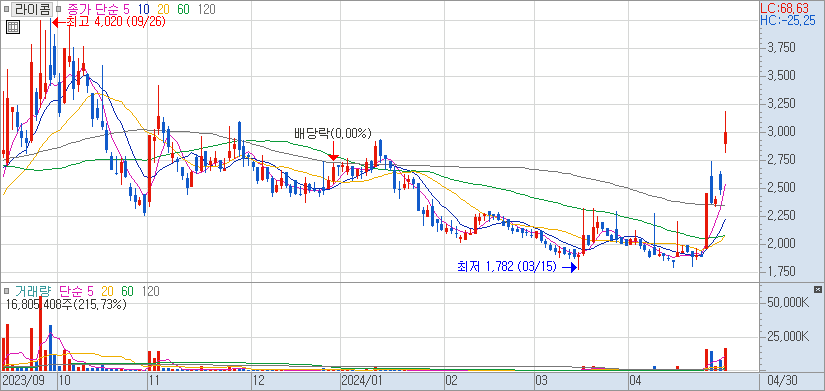The width and height of the screenshot is (825, 391).
Task: Click the 12 month label on date axis
Action: click(258, 380)
